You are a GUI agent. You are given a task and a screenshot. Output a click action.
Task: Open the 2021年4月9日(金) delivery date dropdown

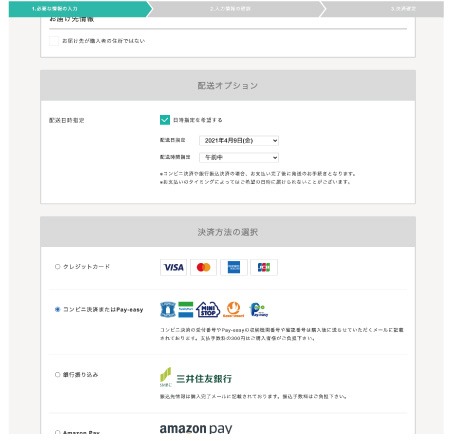point(239,141)
